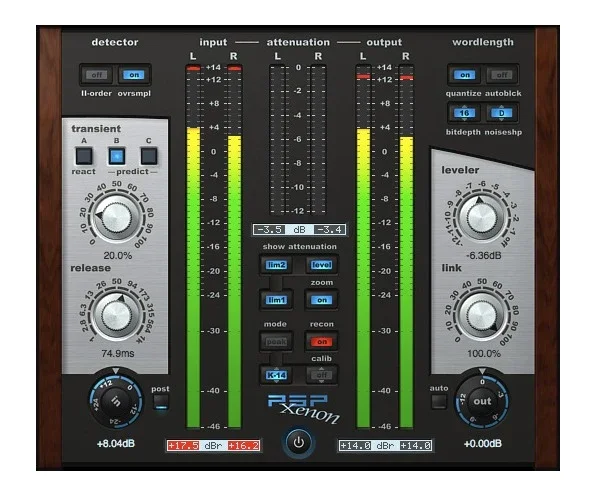The width and height of the screenshot is (597, 497).
Task: Click the output right channel meter
Action: tap(406, 247)
